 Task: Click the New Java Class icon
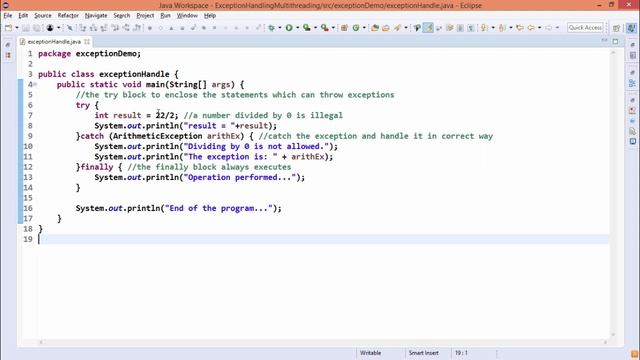click(x=356, y=28)
